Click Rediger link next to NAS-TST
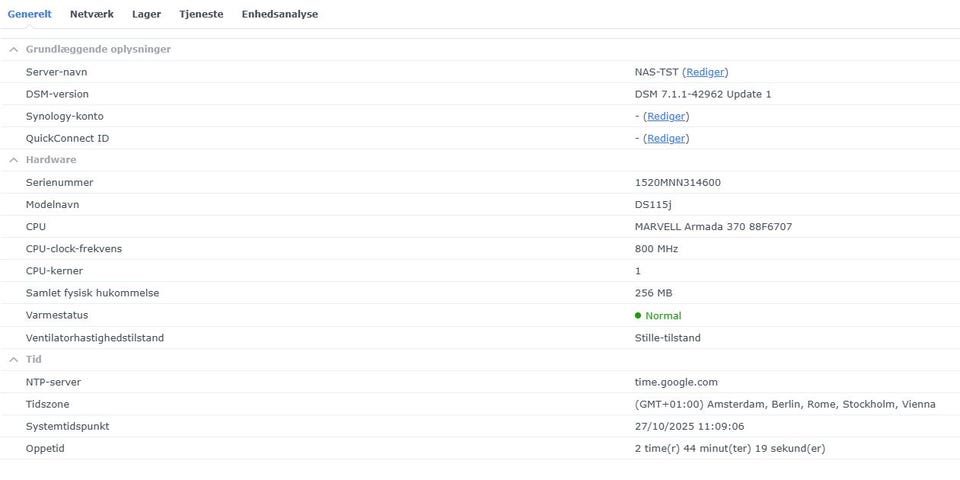The height and width of the screenshot is (480, 960). point(706,72)
